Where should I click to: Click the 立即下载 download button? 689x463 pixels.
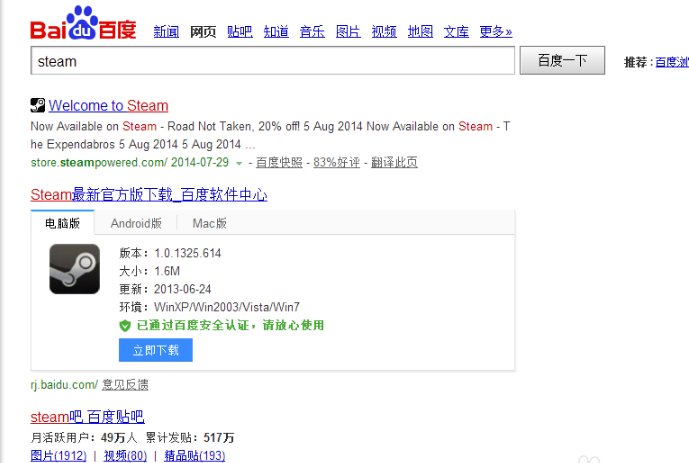click(x=156, y=350)
